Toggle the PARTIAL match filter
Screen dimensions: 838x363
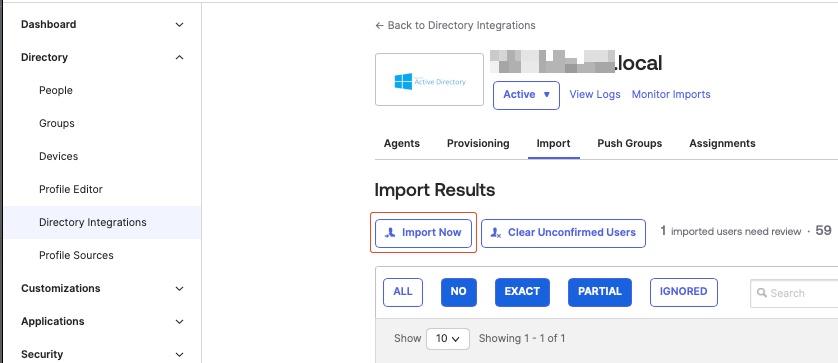click(x=600, y=292)
